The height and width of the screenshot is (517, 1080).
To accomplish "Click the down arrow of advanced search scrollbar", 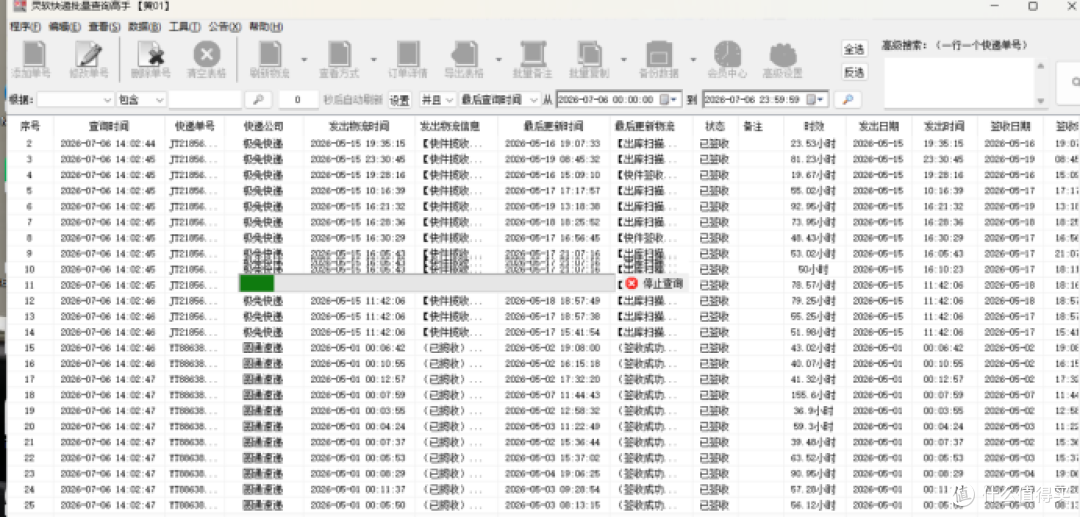I will 1040,101.
